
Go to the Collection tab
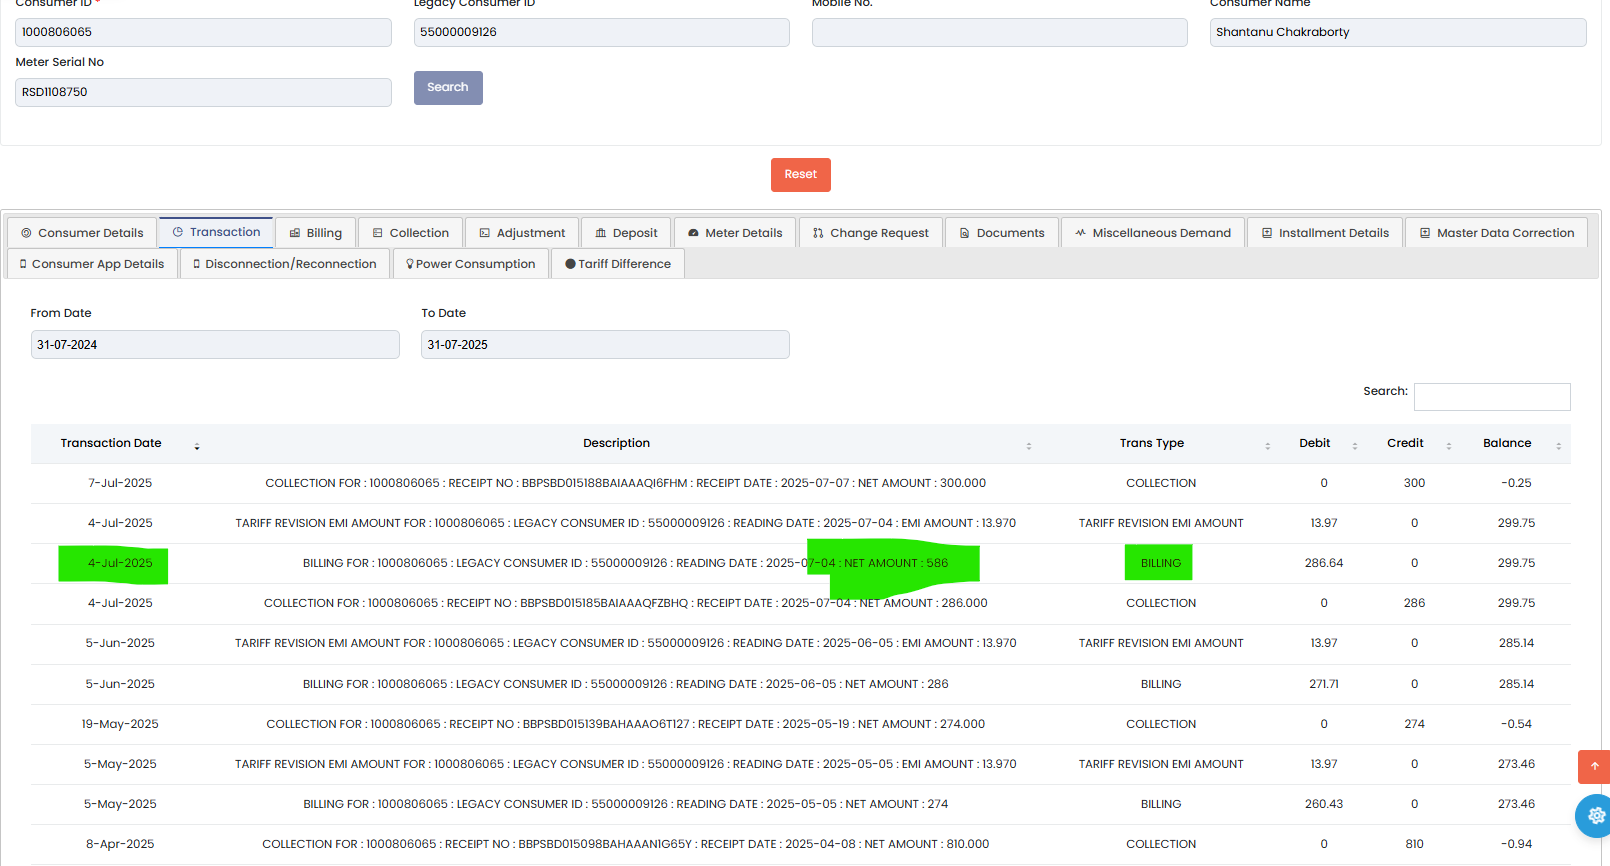click(411, 233)
